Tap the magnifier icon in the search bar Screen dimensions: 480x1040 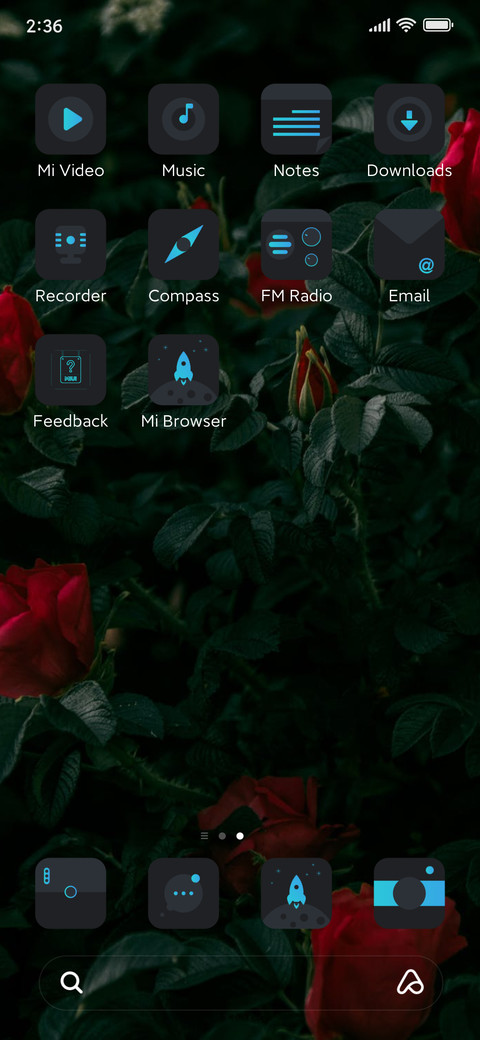click(x=72, y=982)
